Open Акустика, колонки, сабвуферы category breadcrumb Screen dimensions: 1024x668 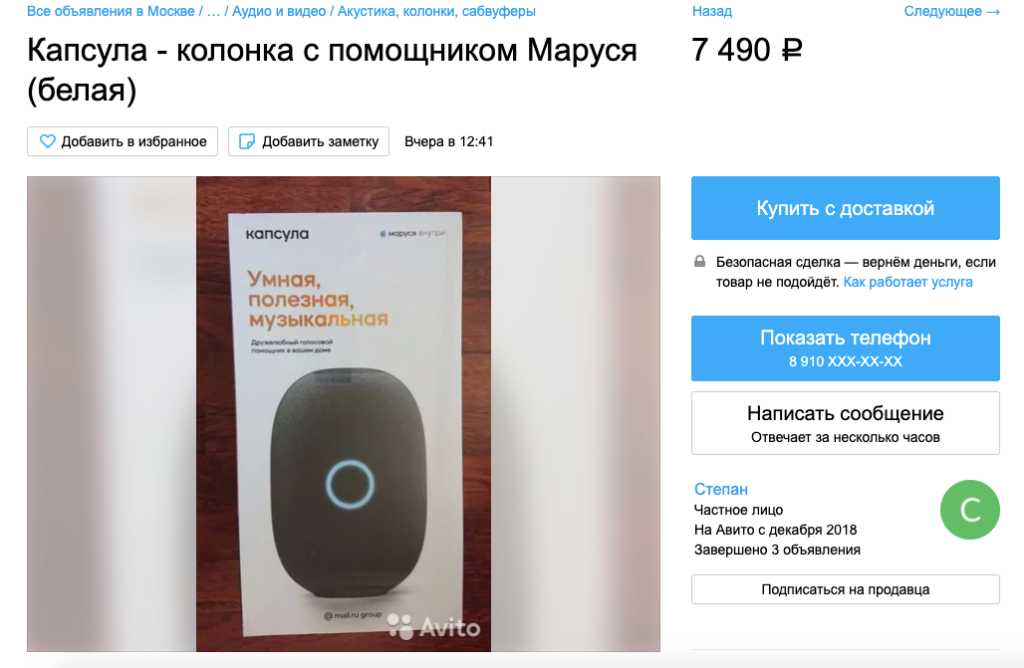click(436, 11)
